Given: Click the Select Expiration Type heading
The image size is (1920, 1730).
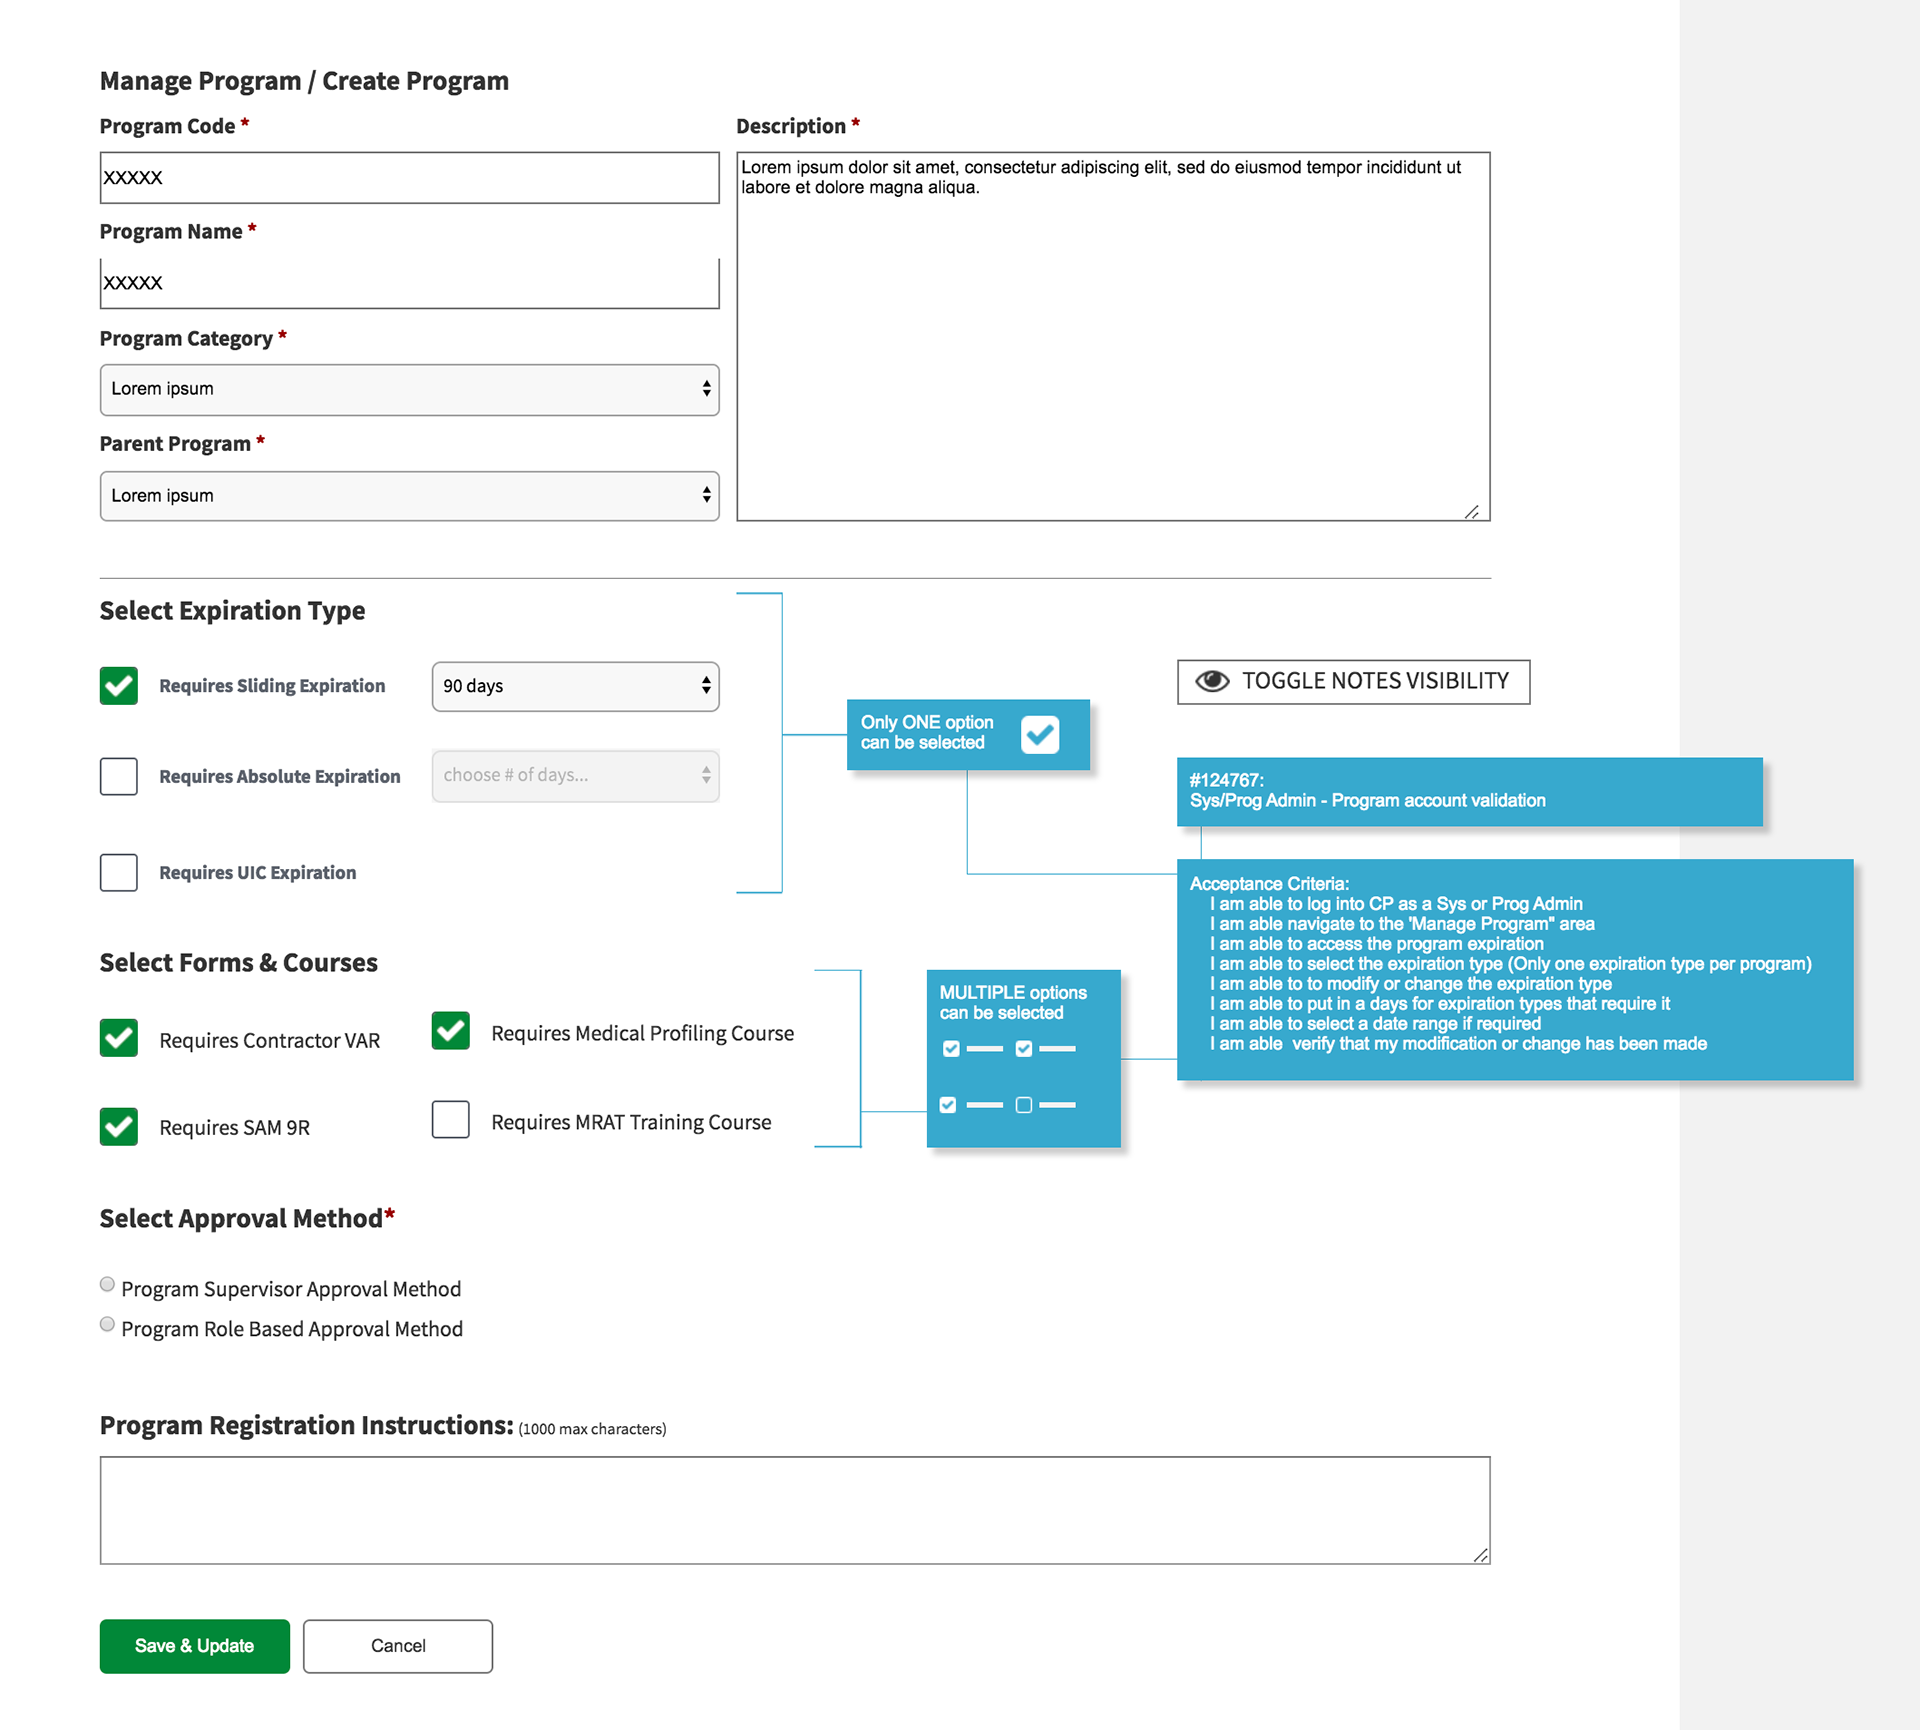Looking at the screenshot, I should (x=232, y=611).
